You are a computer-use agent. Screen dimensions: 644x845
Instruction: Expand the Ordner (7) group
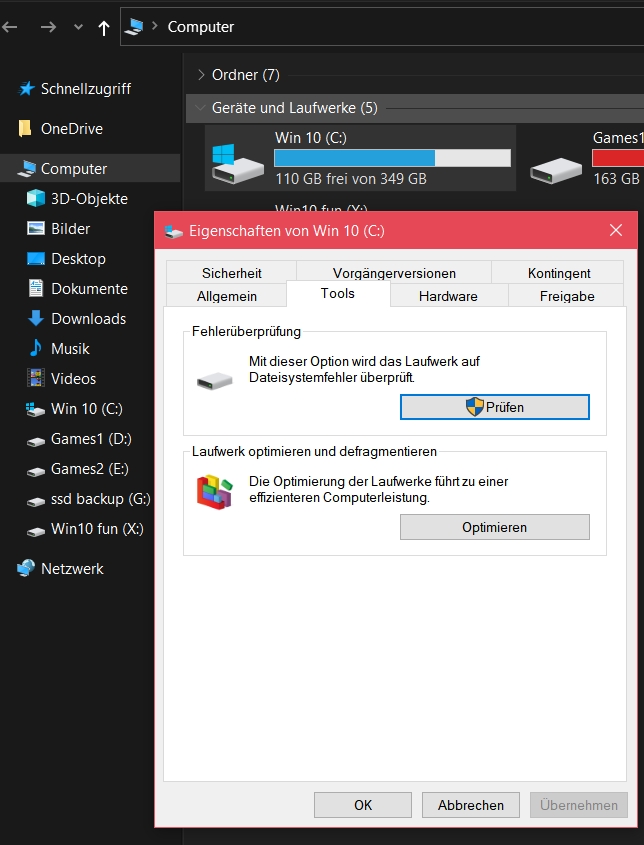pos(201,75)
